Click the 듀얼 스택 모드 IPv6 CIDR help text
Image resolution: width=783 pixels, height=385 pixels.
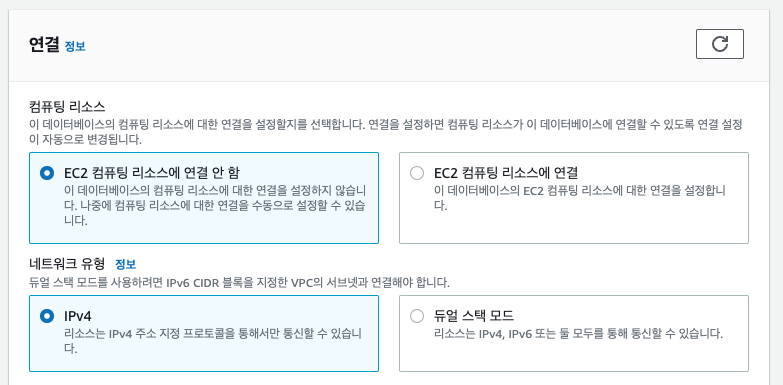239,283
